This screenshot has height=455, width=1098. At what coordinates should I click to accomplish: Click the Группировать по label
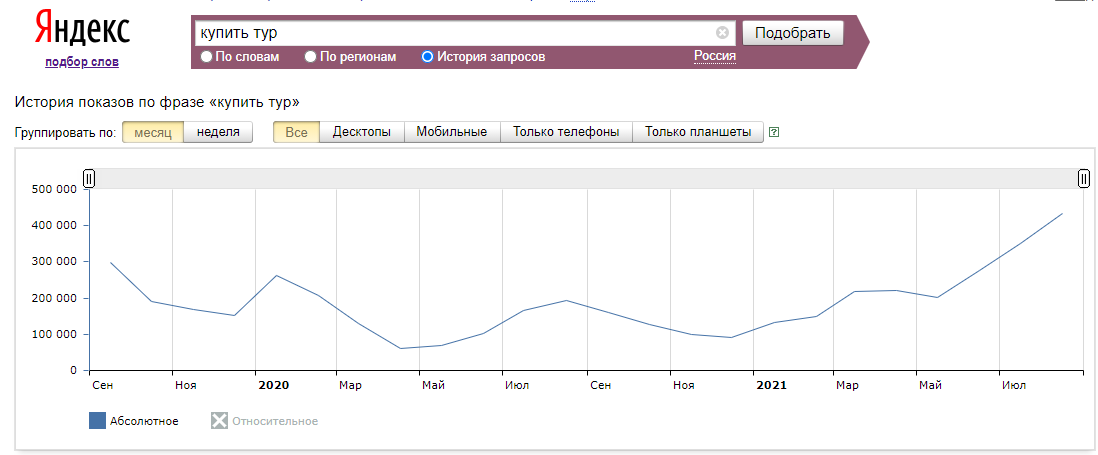tap(65, 132)
